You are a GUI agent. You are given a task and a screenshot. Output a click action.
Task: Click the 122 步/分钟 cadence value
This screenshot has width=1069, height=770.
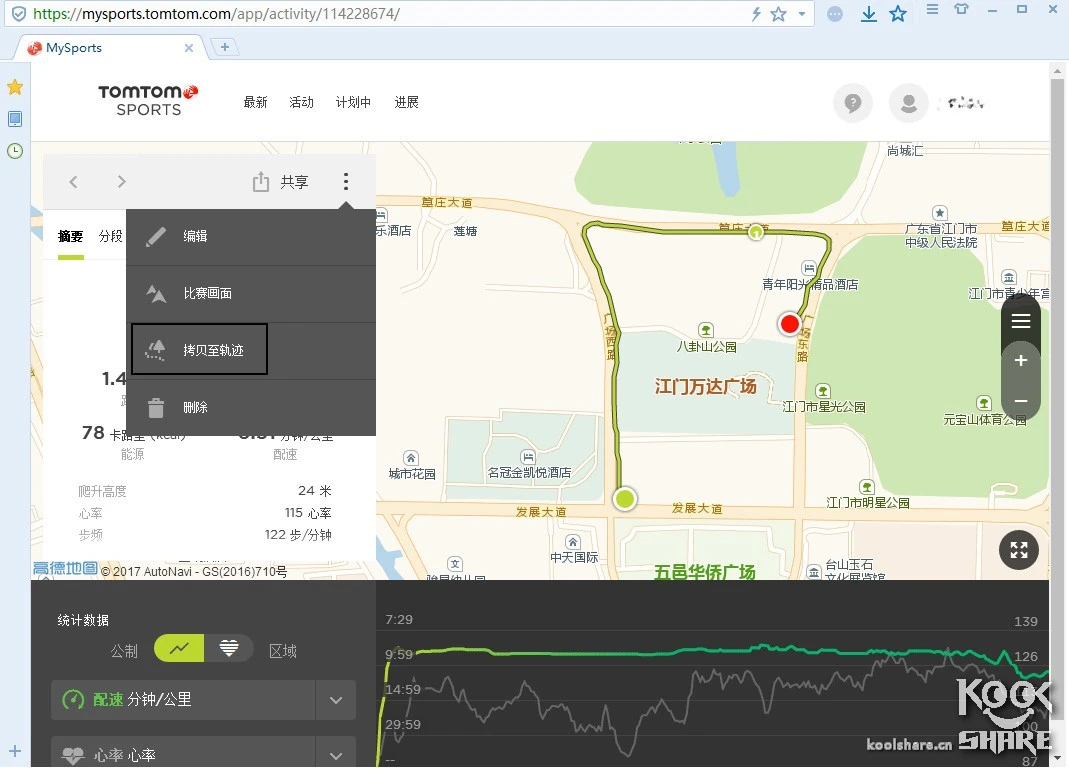[x=298, y=535]
